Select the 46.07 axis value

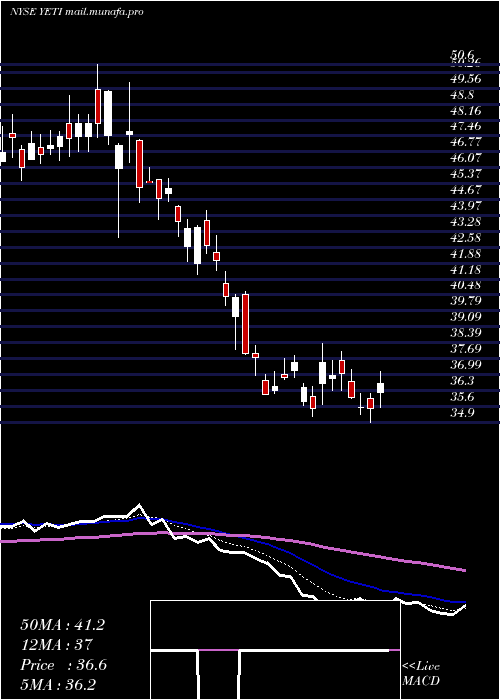(466, 158)
